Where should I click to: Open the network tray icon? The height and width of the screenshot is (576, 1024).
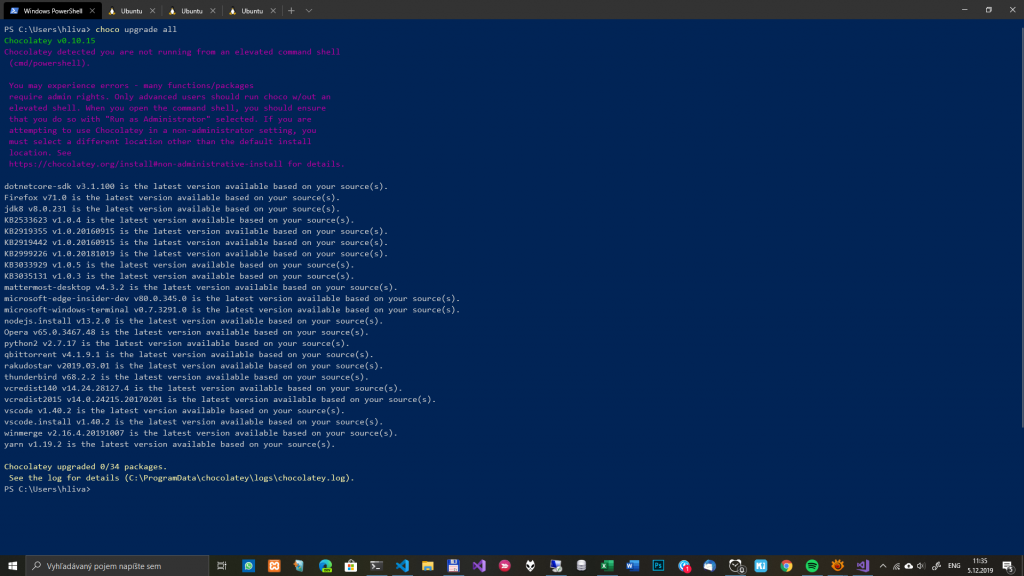(896, 566)
